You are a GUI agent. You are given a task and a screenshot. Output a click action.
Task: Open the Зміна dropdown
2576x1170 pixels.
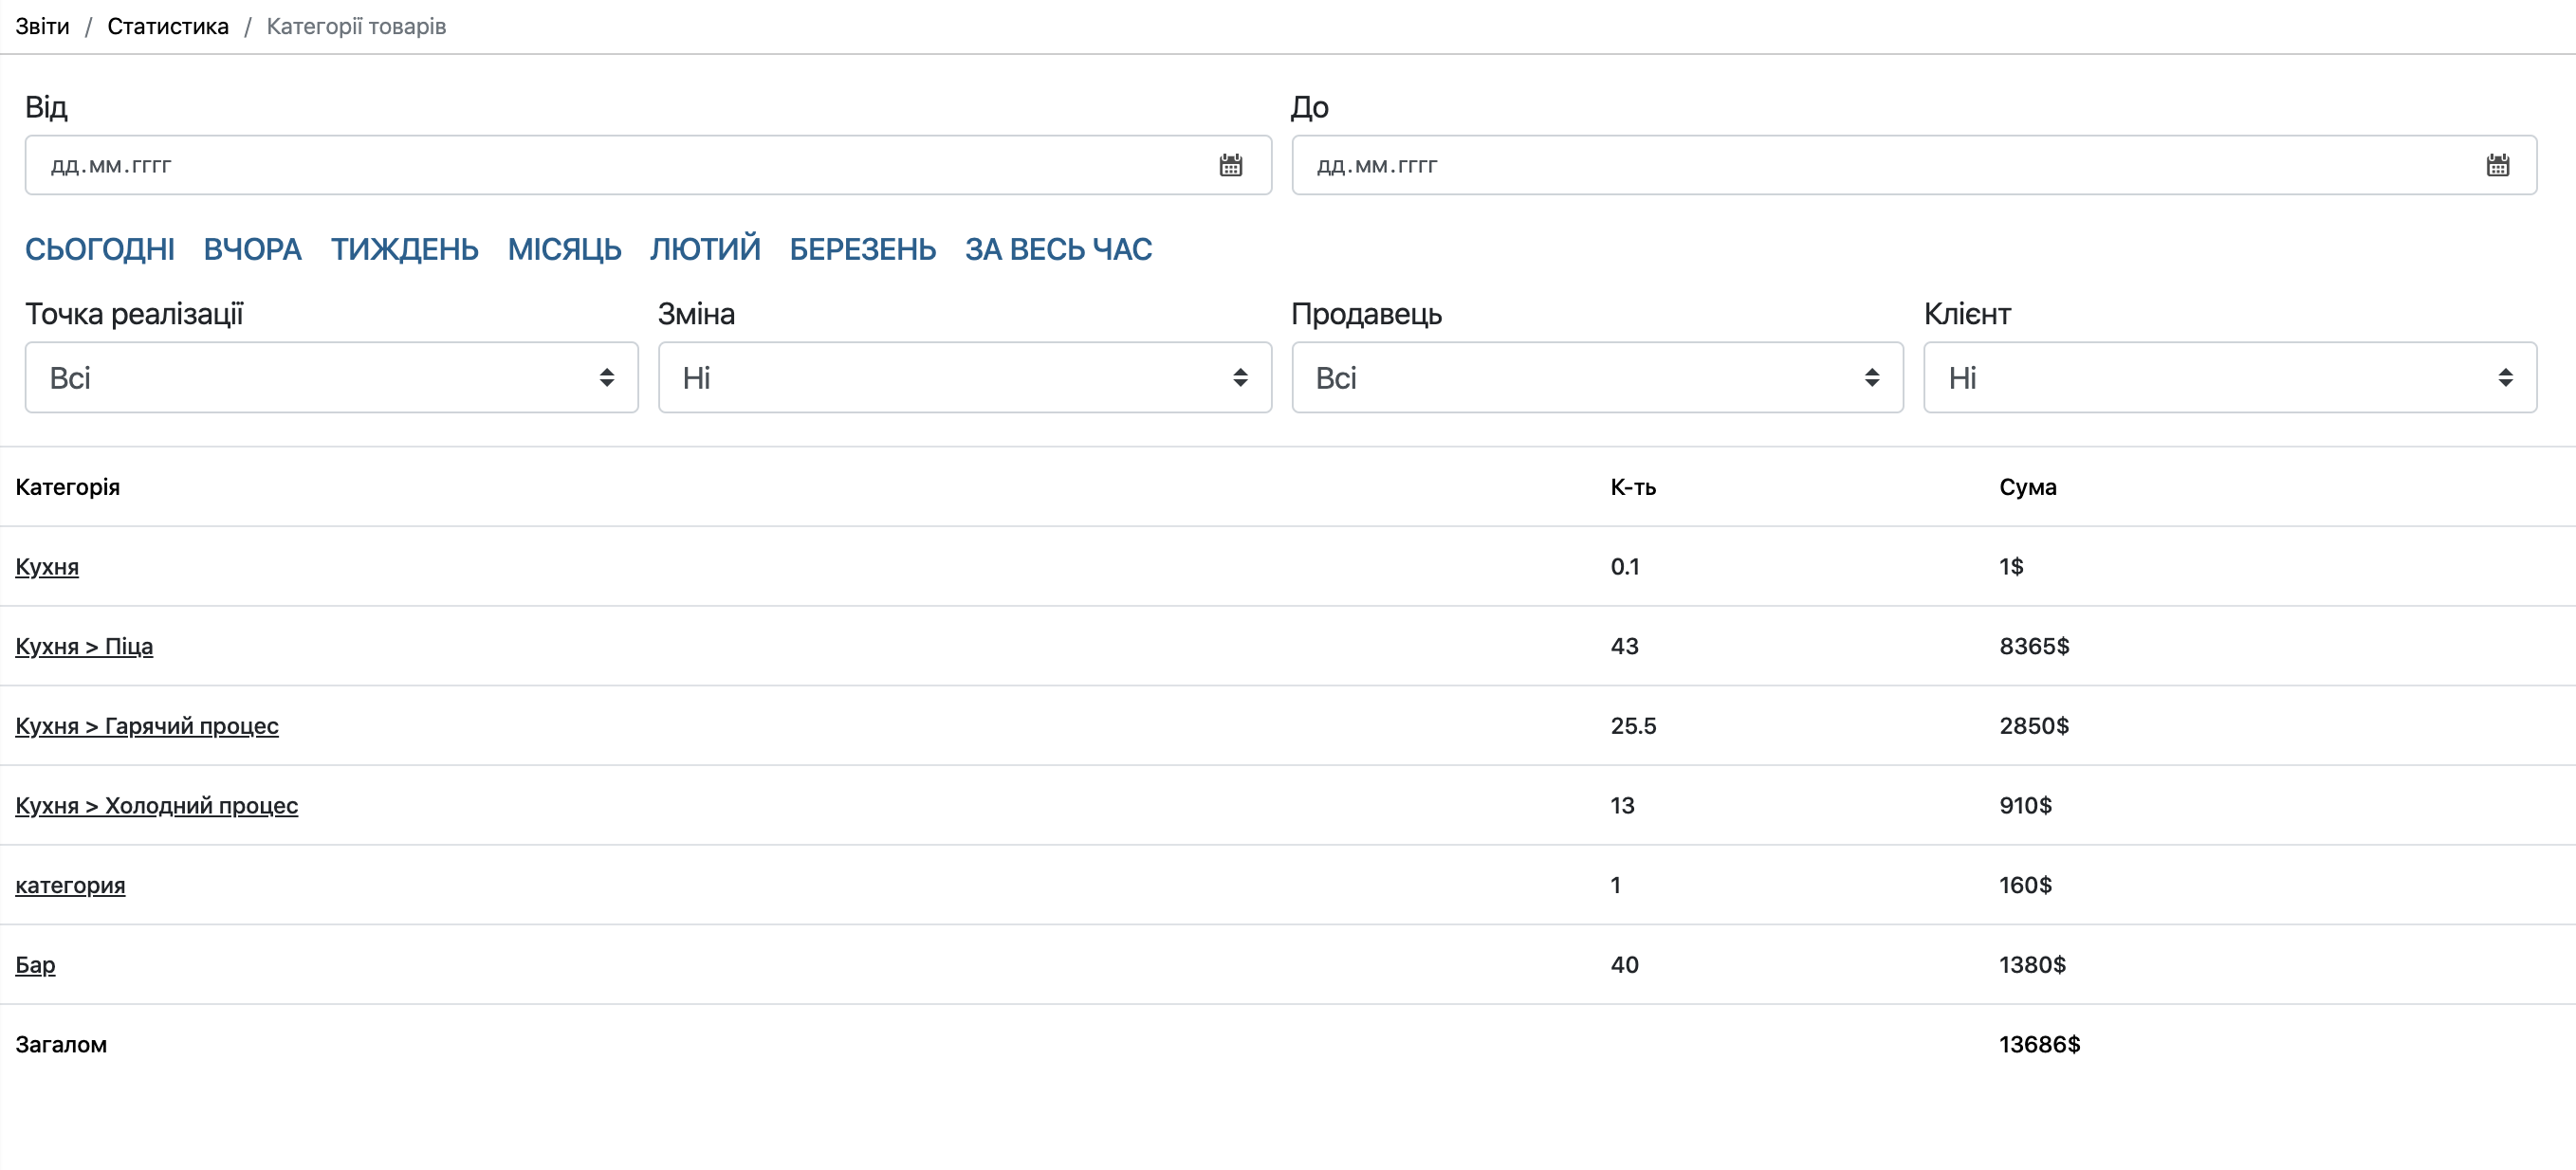964,378
